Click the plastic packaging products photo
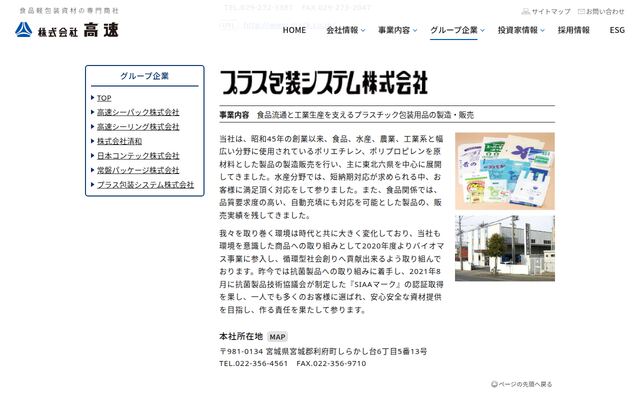 505,171
